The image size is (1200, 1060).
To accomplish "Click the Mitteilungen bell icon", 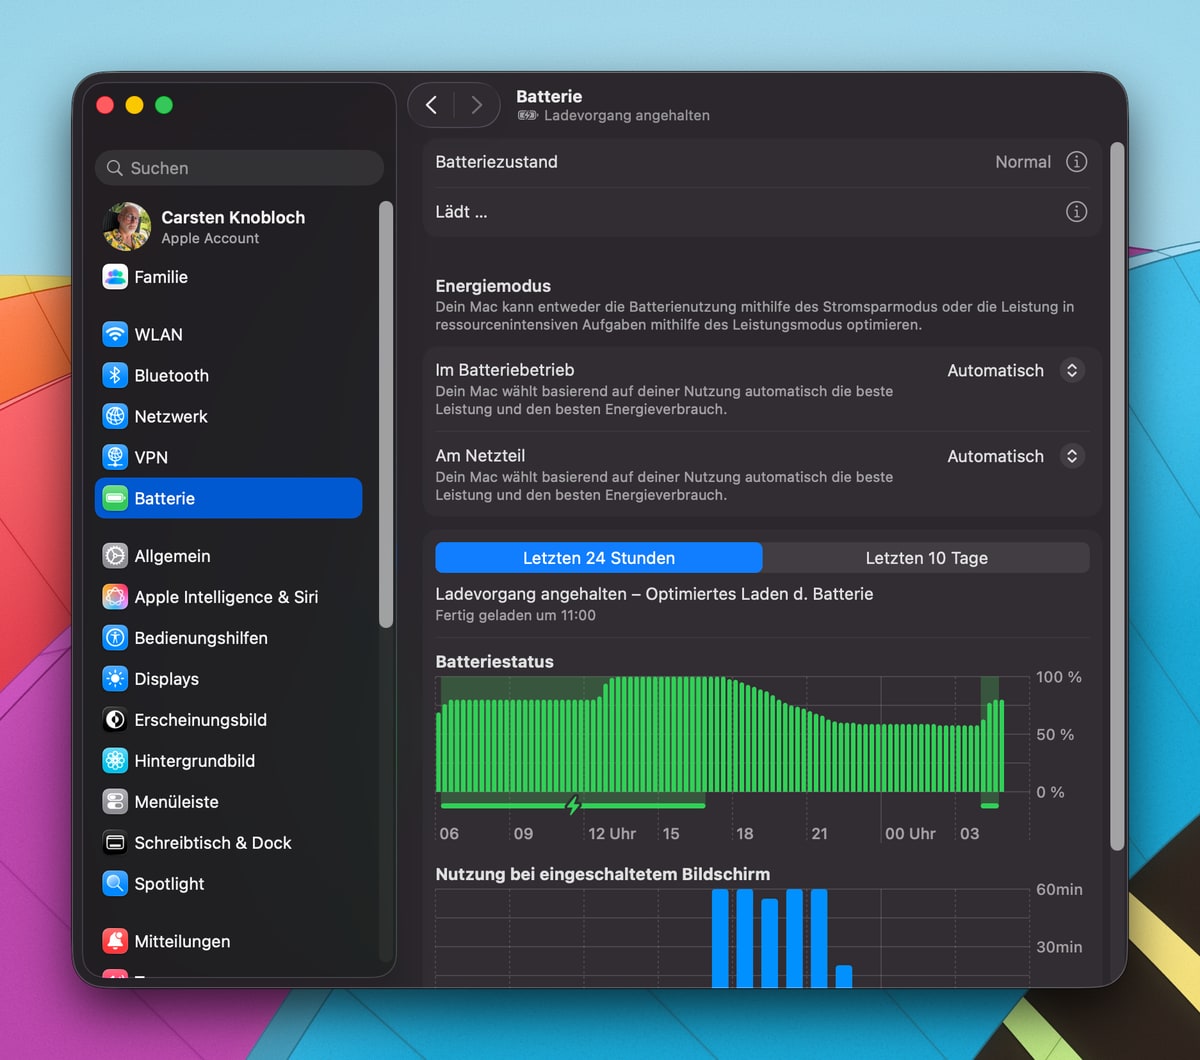I will (115, 941).
